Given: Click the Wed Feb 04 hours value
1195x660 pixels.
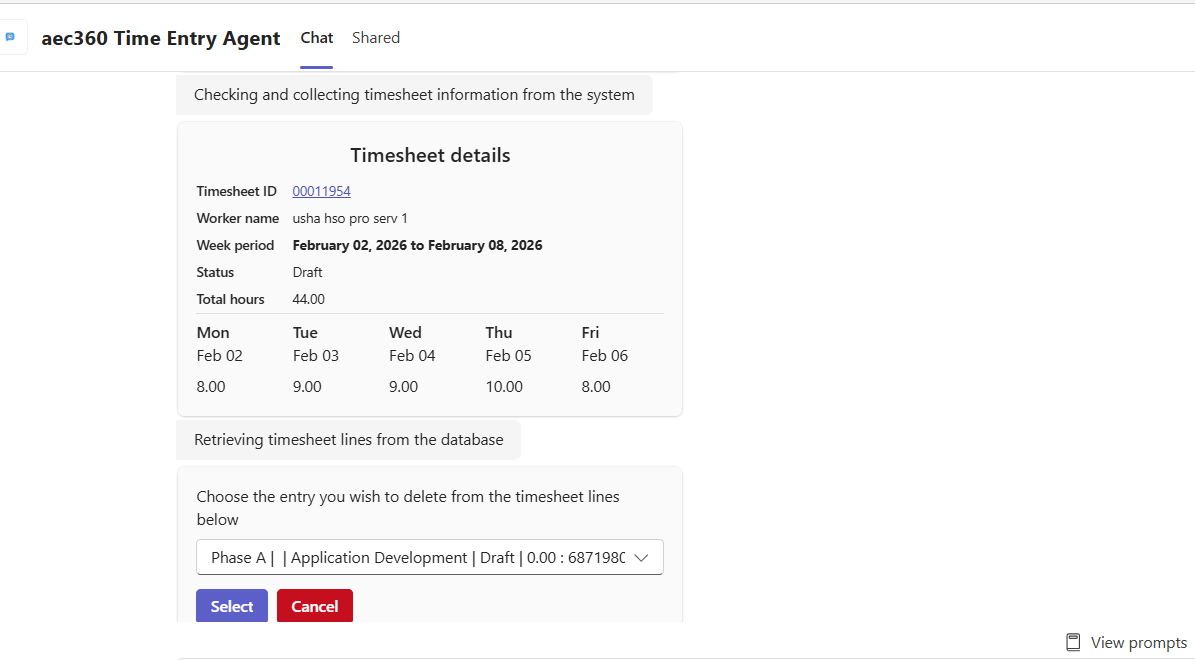Looking at the screenshot, I should [x=403, y=386].
